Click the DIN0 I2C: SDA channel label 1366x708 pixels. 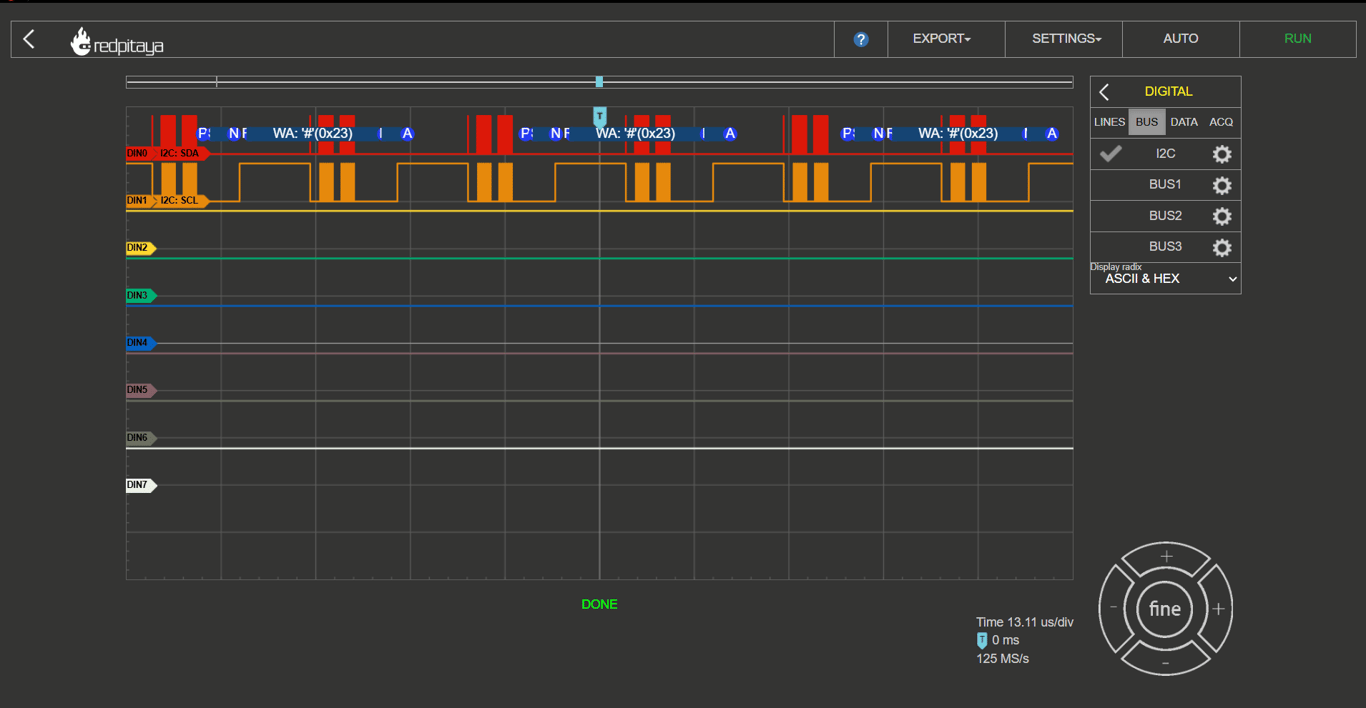click(167, 153)
